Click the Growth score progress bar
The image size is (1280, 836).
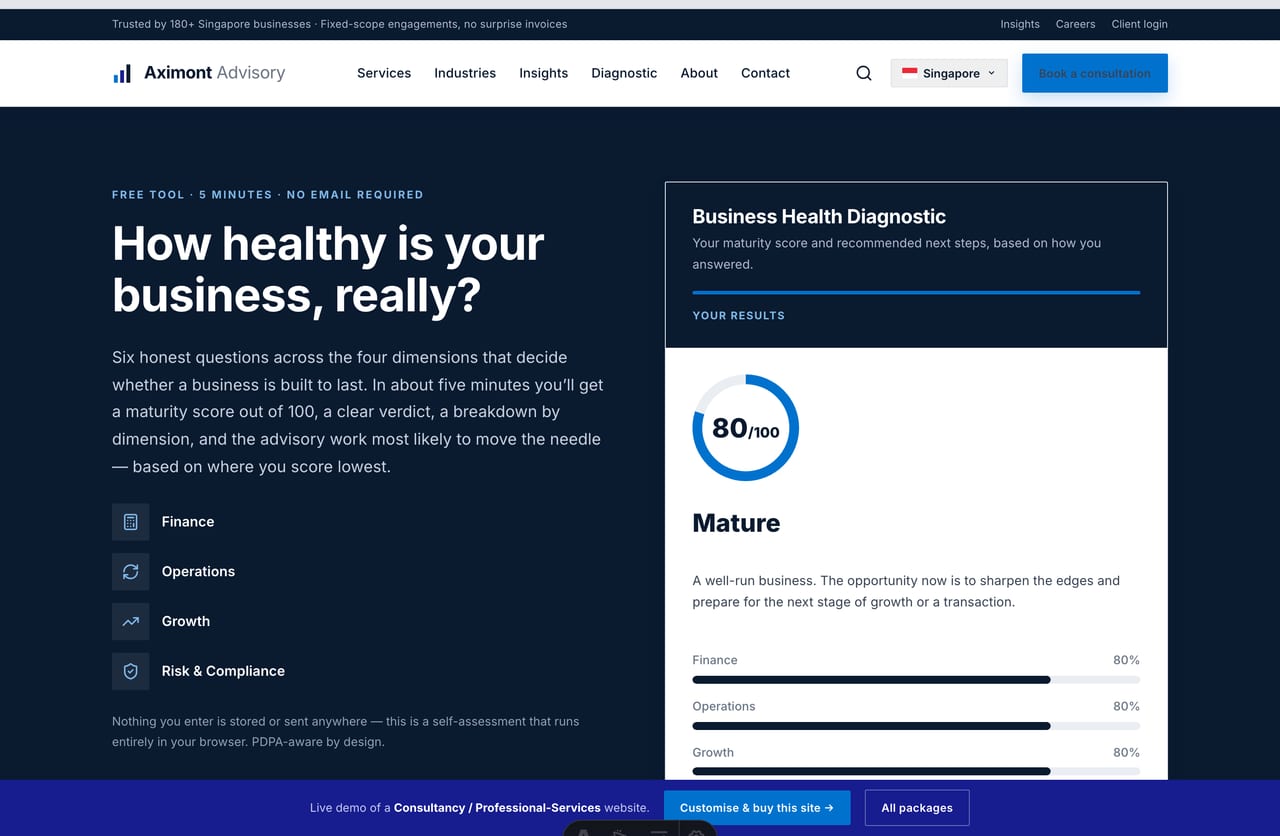pyautogui.click(x=916, y=772)
